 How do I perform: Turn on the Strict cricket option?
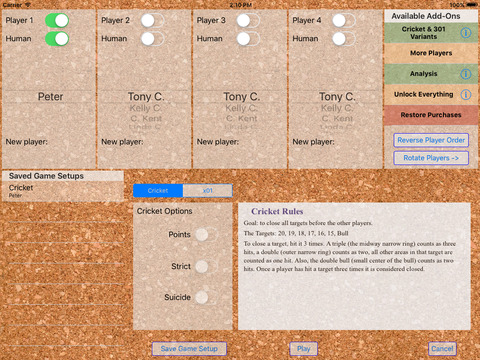(206, 266)
